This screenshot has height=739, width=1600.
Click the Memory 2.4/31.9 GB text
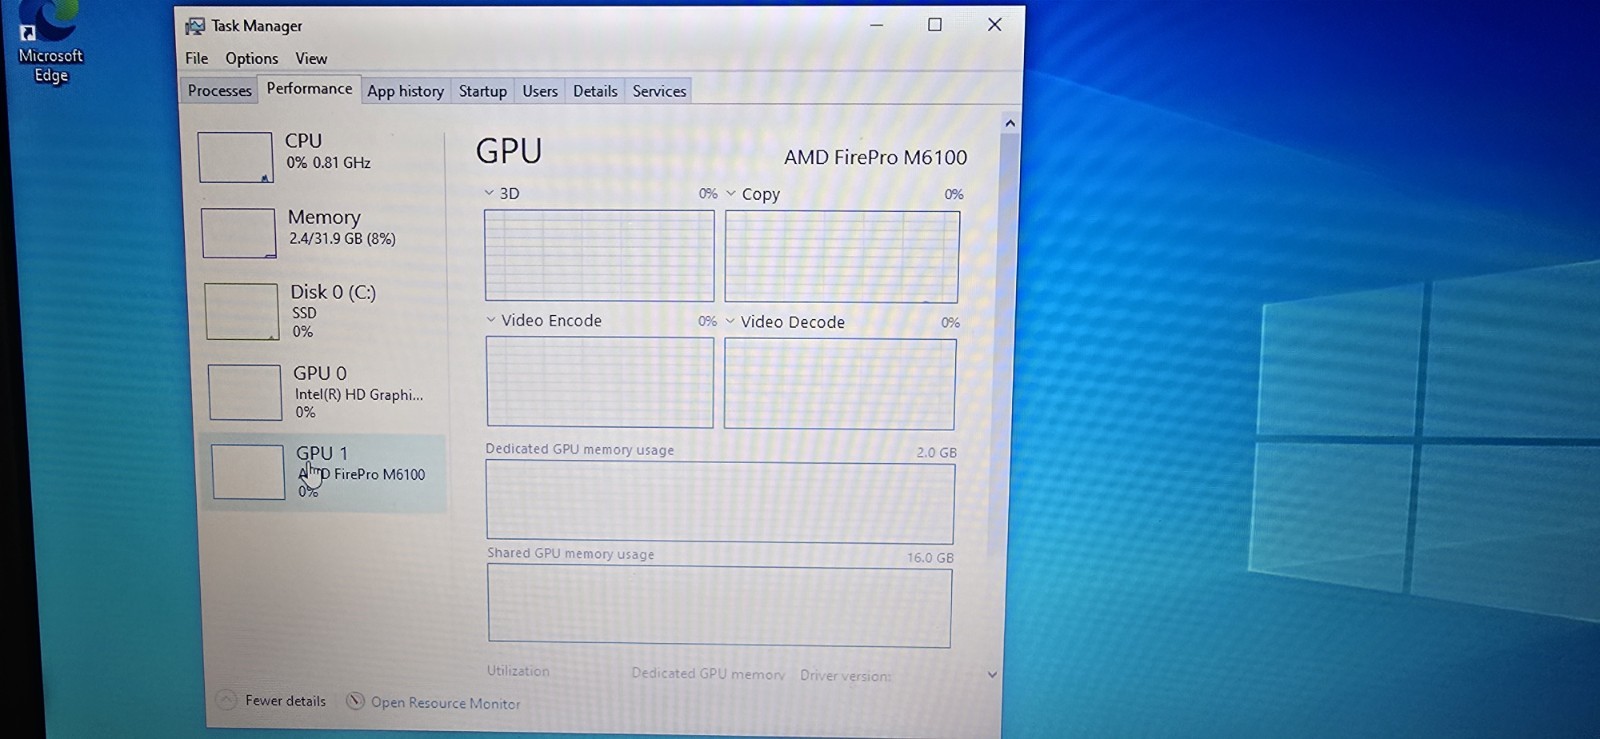[342, 239]
